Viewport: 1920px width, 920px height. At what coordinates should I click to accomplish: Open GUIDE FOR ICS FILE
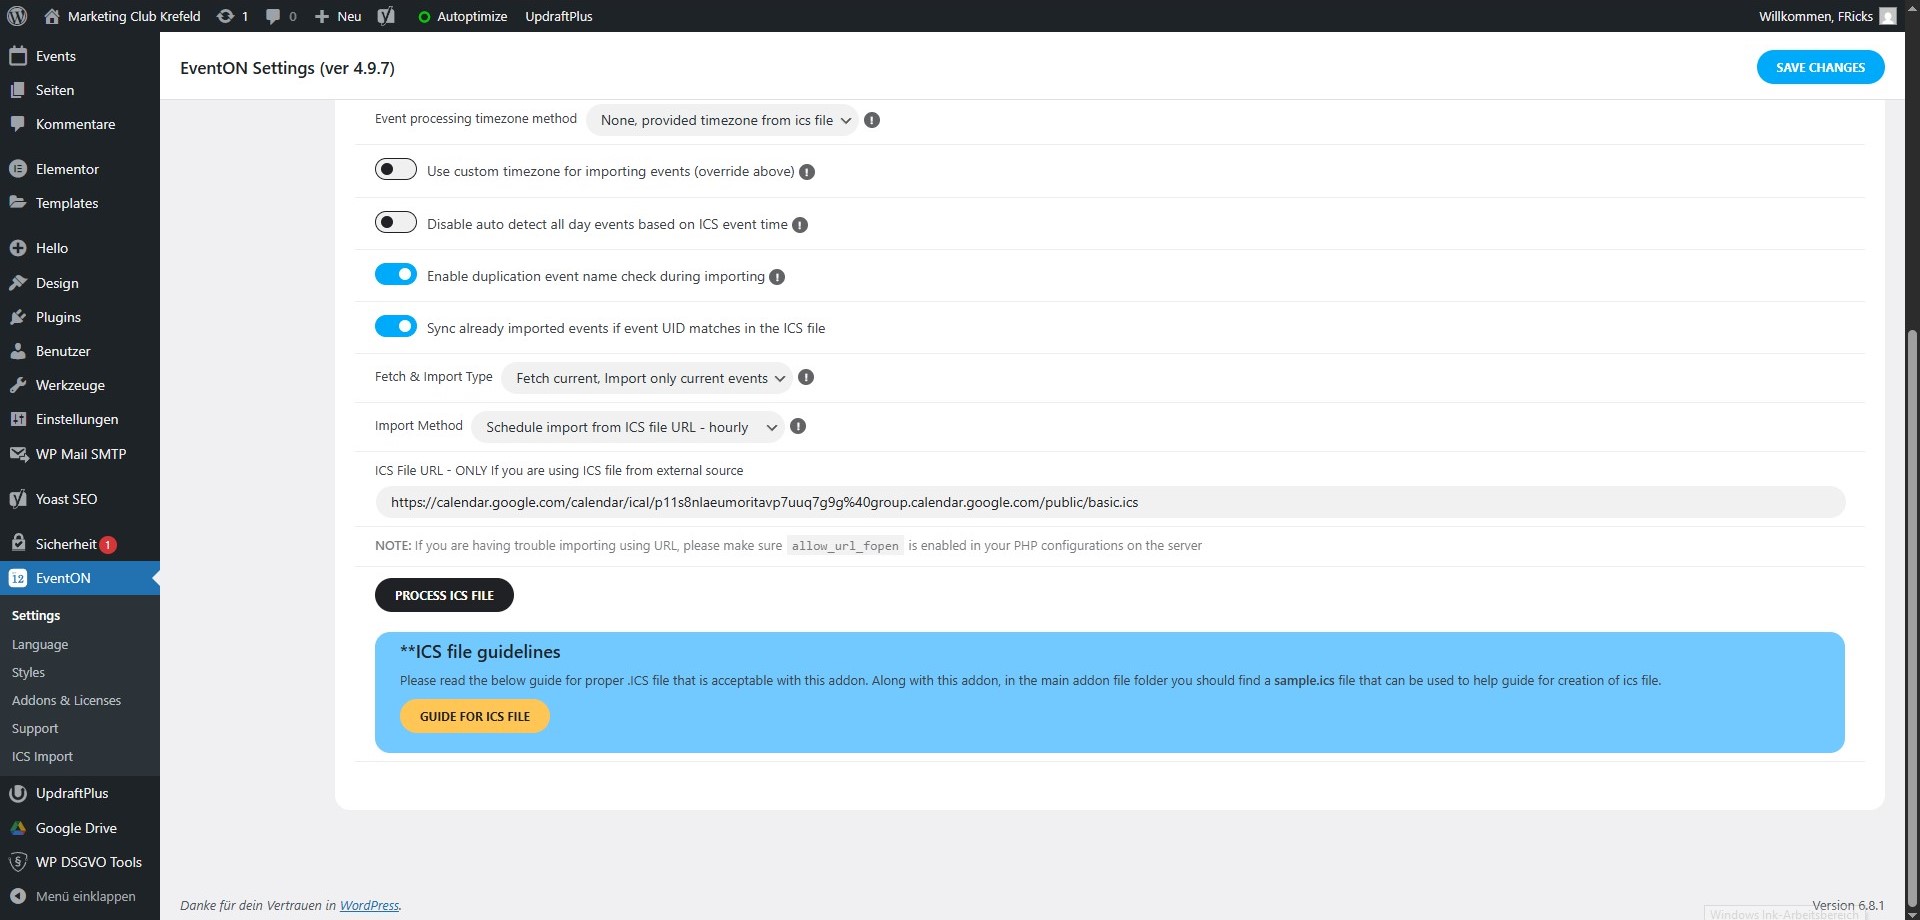(475, 716)
